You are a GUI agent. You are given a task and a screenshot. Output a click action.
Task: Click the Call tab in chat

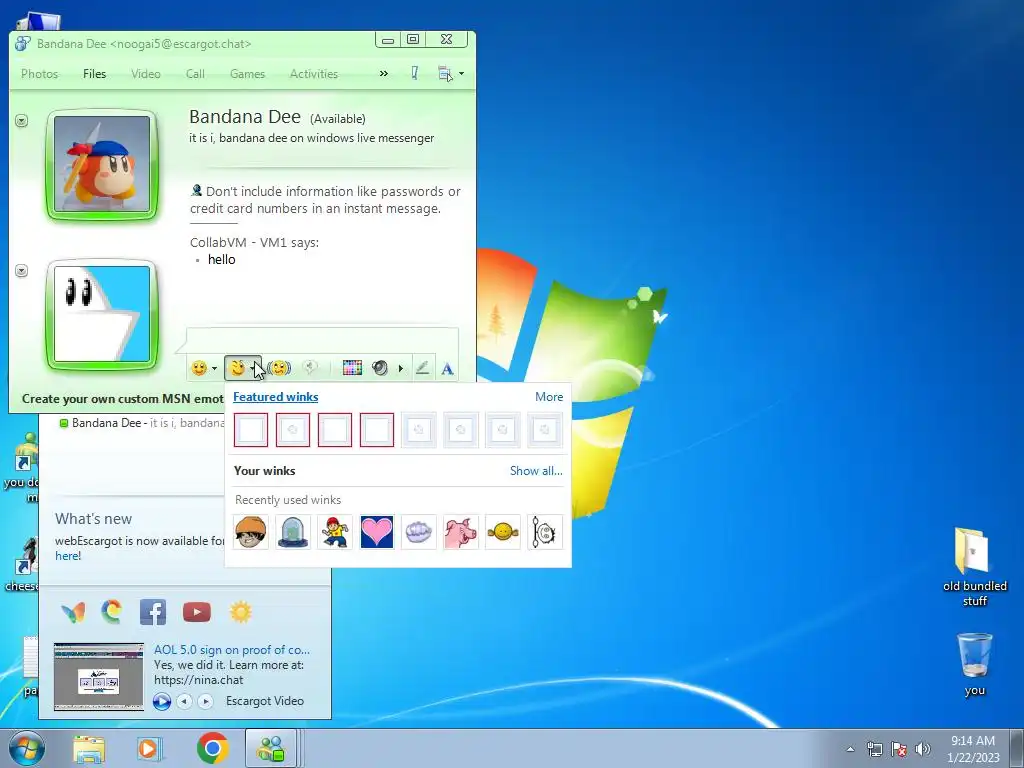pos(195,74)
